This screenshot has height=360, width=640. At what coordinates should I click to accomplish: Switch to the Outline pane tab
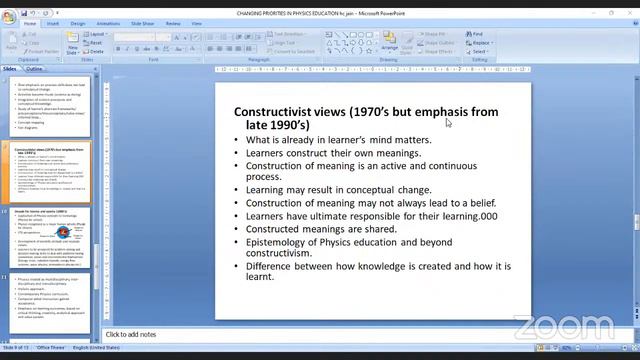(34, 69)
